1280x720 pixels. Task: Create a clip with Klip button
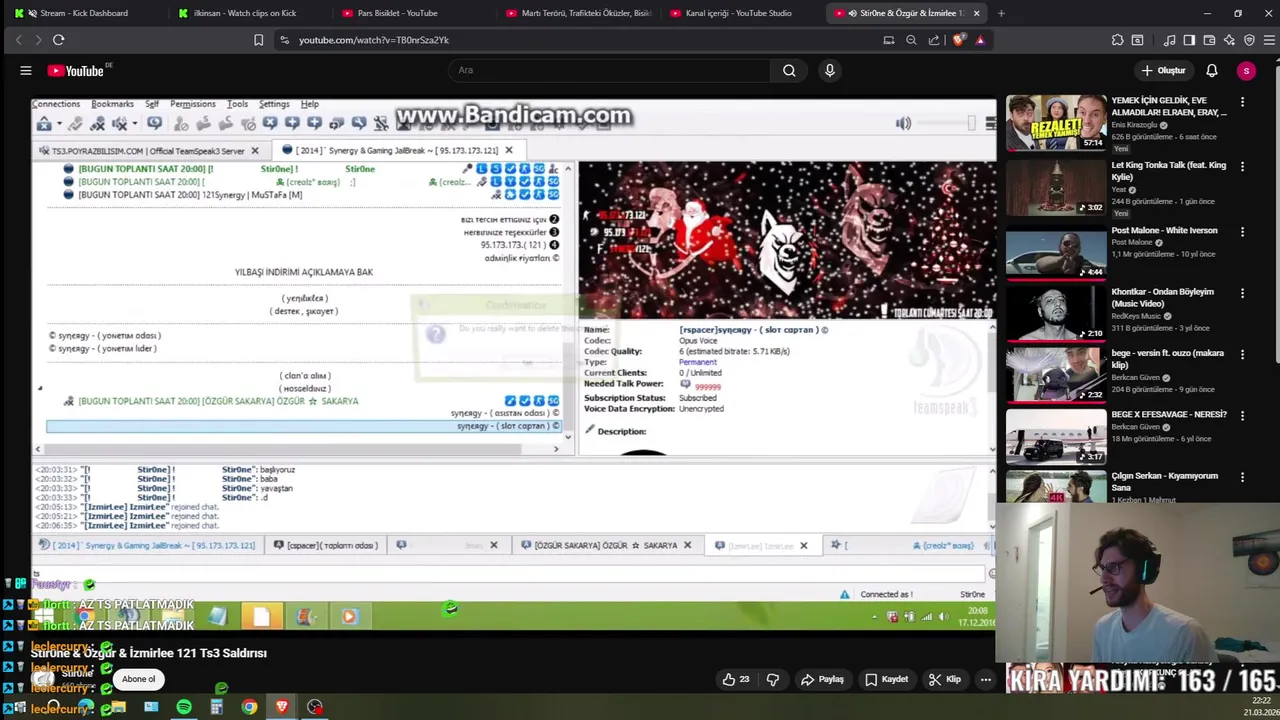click(x=944, y=679)
